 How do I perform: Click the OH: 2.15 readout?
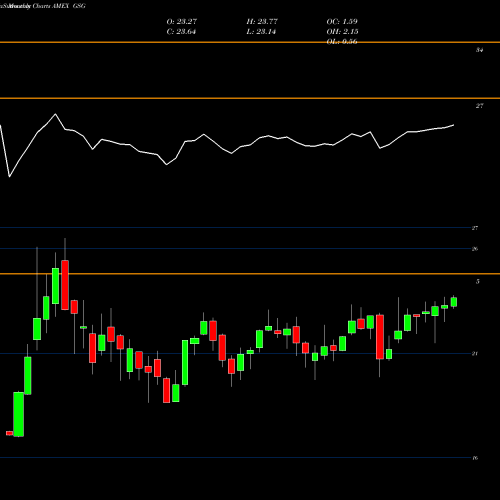click(342, 32)
